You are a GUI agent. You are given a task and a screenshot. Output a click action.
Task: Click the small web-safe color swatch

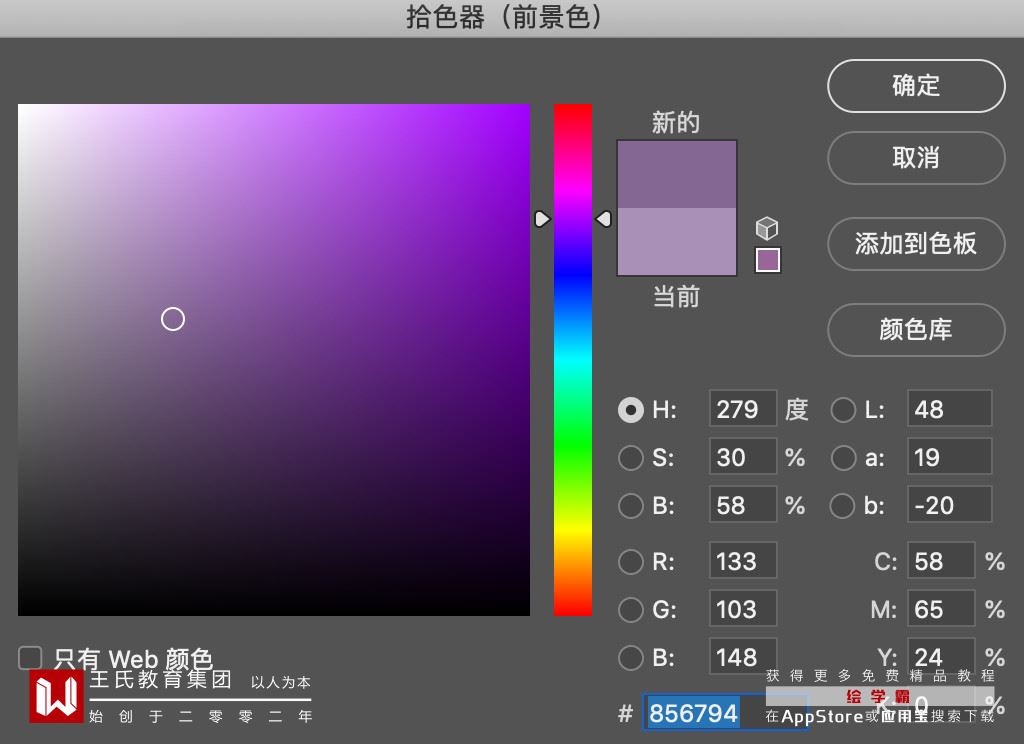coord(767,260)
